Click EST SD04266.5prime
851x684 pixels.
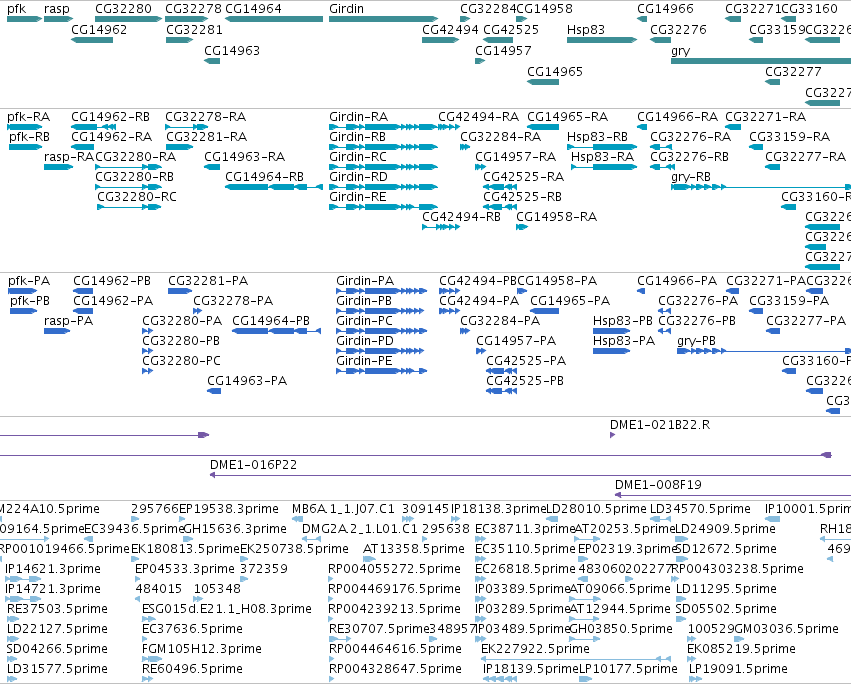pyautogui.click(x=57, y=649)
